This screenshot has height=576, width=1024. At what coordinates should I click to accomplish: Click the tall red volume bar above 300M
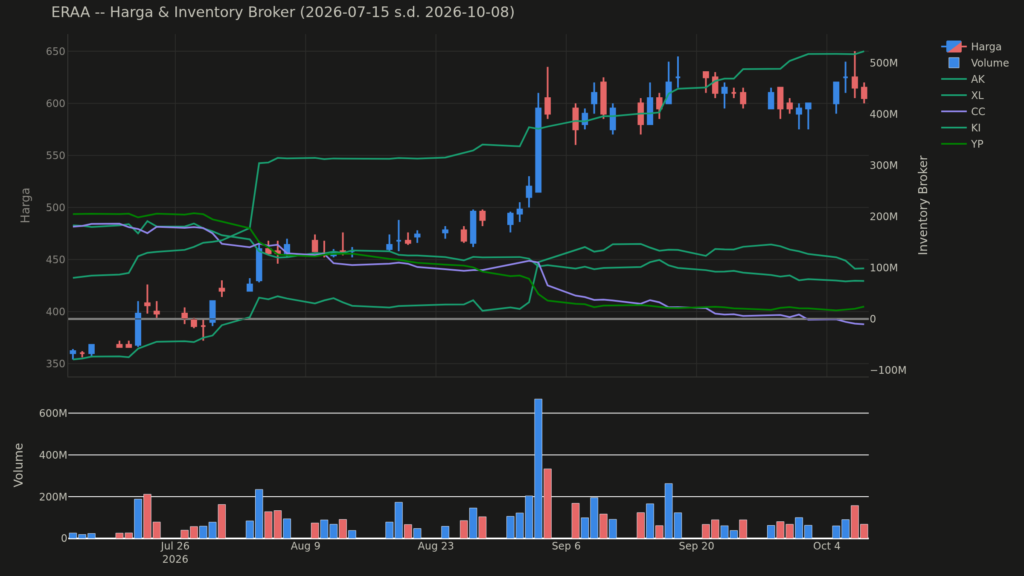tap(547, 504)
